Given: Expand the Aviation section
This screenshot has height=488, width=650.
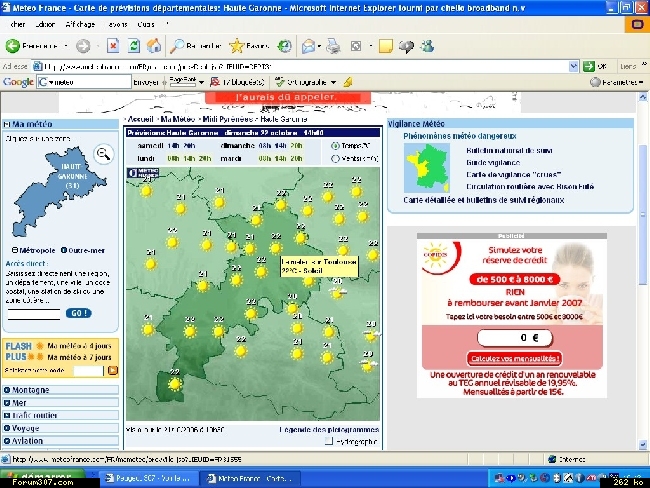Looking at the screenshot, I should point(61,441).
